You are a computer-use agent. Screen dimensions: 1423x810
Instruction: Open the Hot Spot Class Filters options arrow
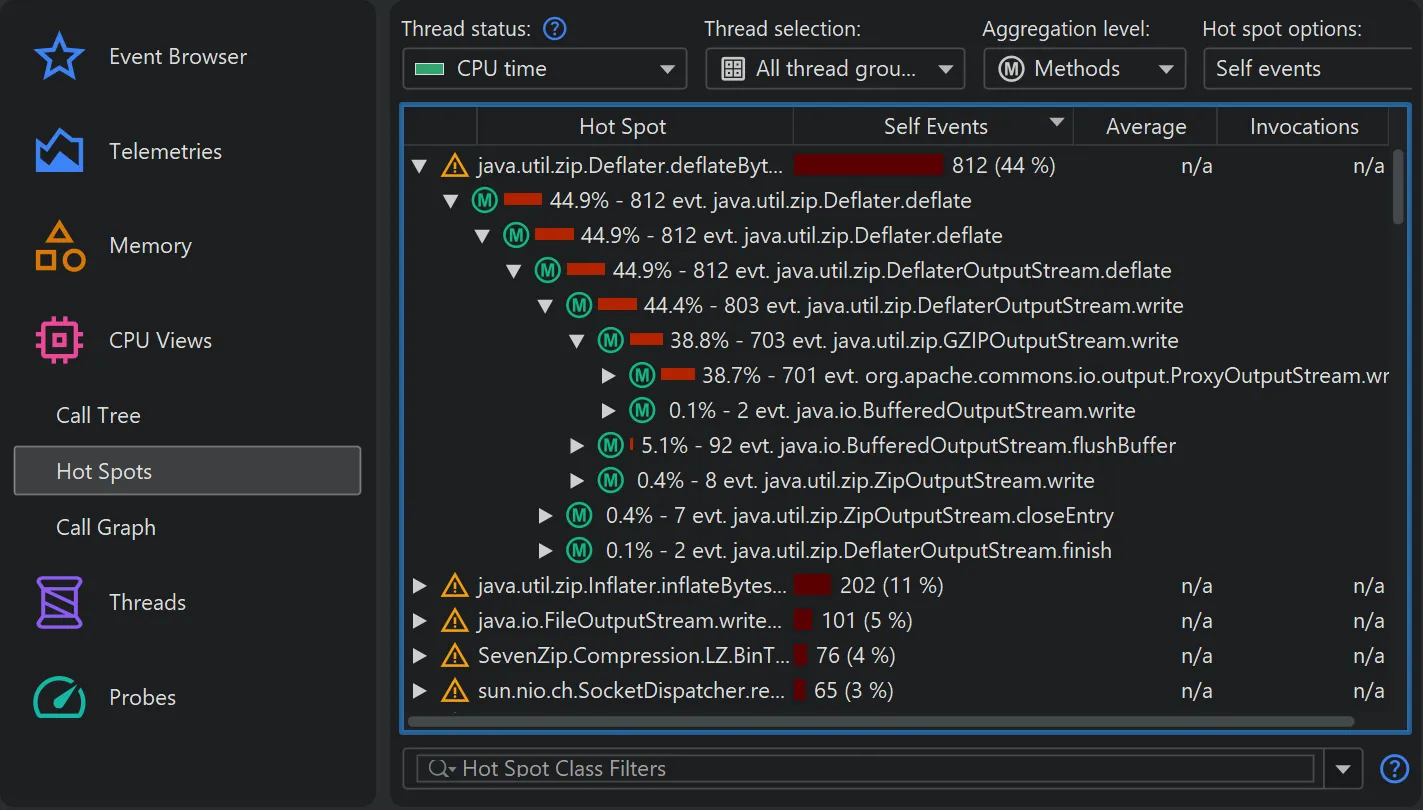(x=1342, y=768)
